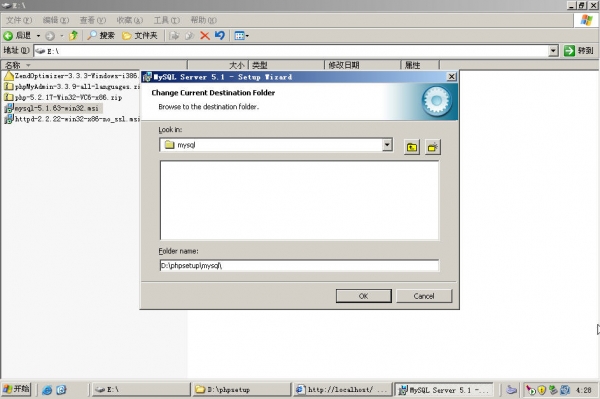
Task: Switch to MySQL Server 5.1 taskbar button
Action: [444, 389]
